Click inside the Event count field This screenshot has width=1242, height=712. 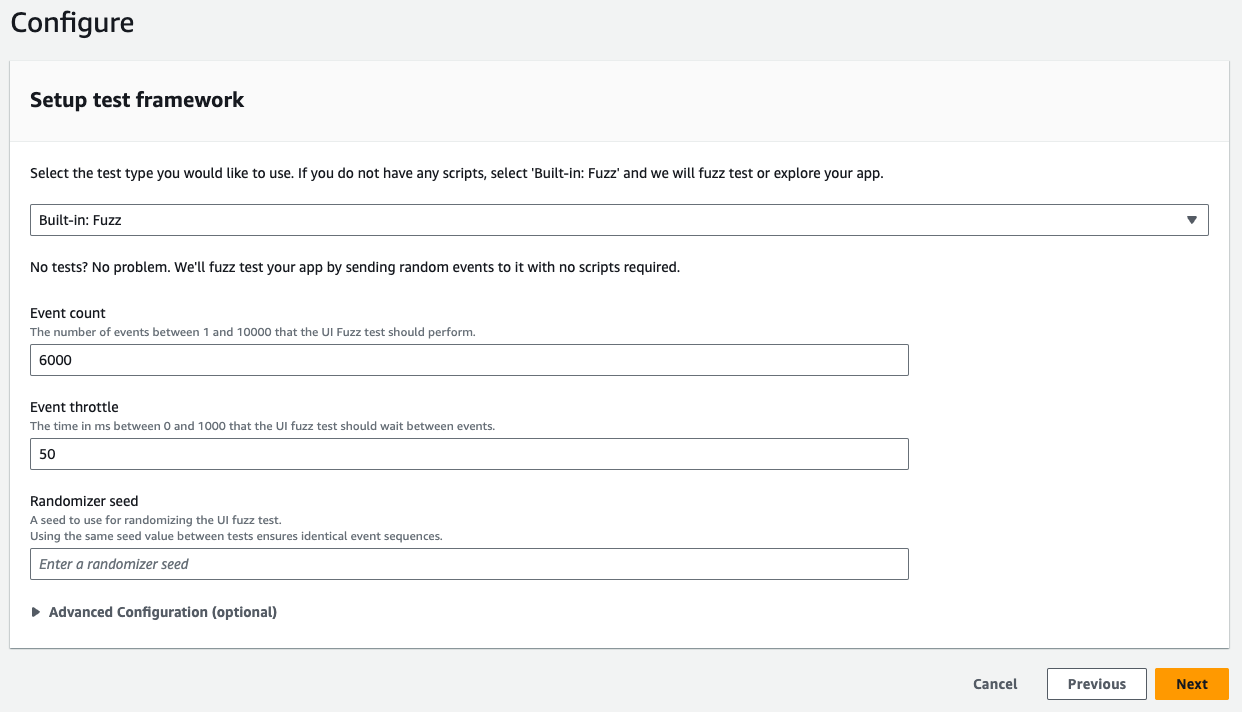tap(468, 359)
